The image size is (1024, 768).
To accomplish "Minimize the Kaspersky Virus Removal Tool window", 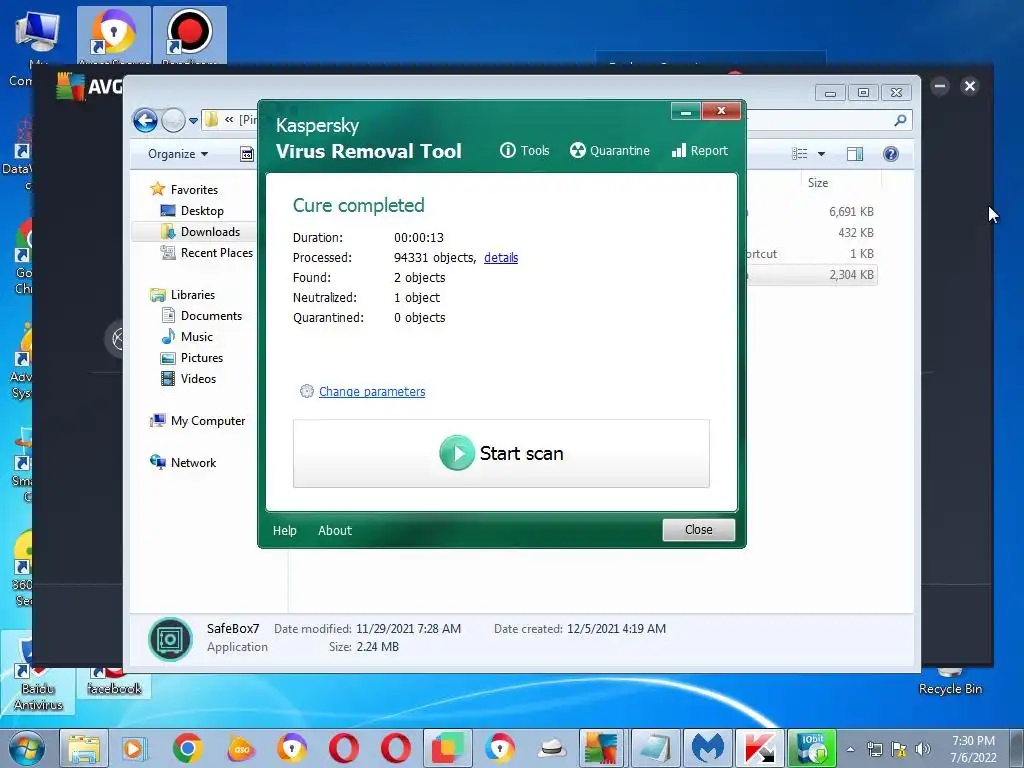I will click(686, 111).
